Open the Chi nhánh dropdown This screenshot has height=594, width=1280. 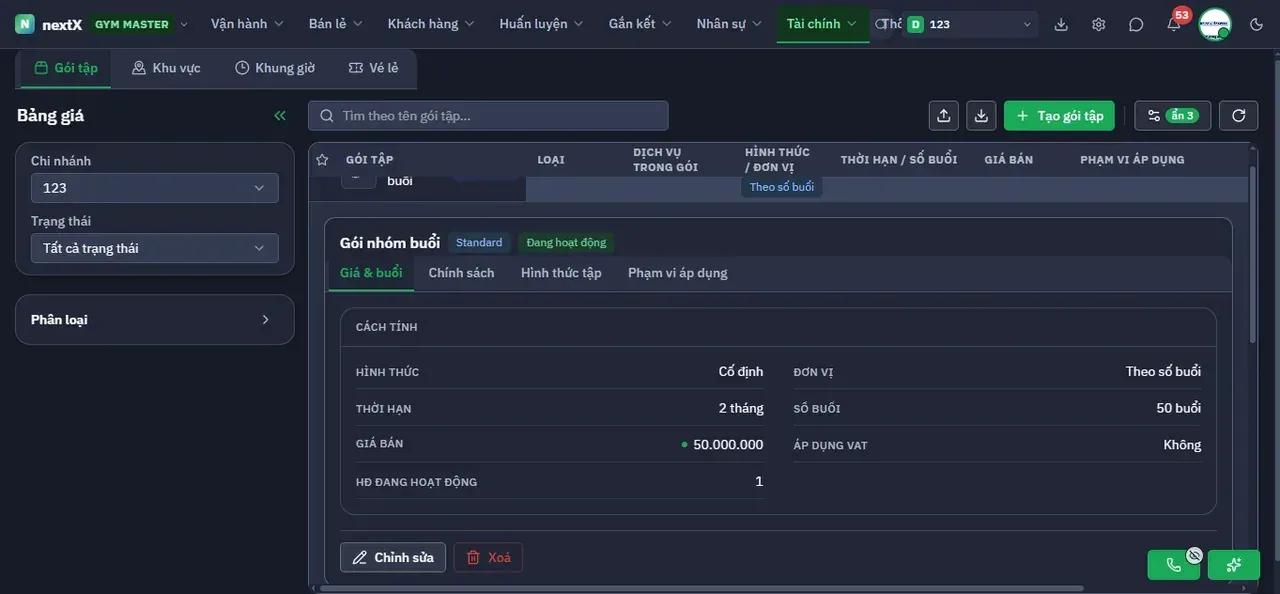click(155, 188)
